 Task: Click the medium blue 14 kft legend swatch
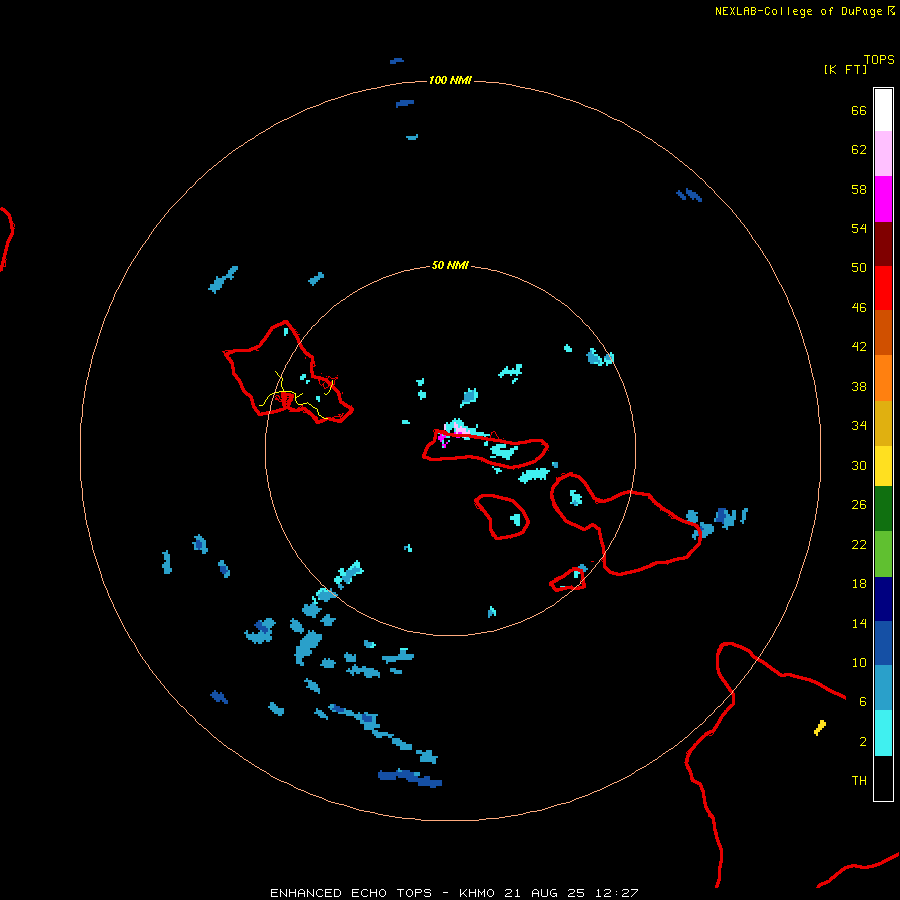pyautogui.click(x=883, y=643)
